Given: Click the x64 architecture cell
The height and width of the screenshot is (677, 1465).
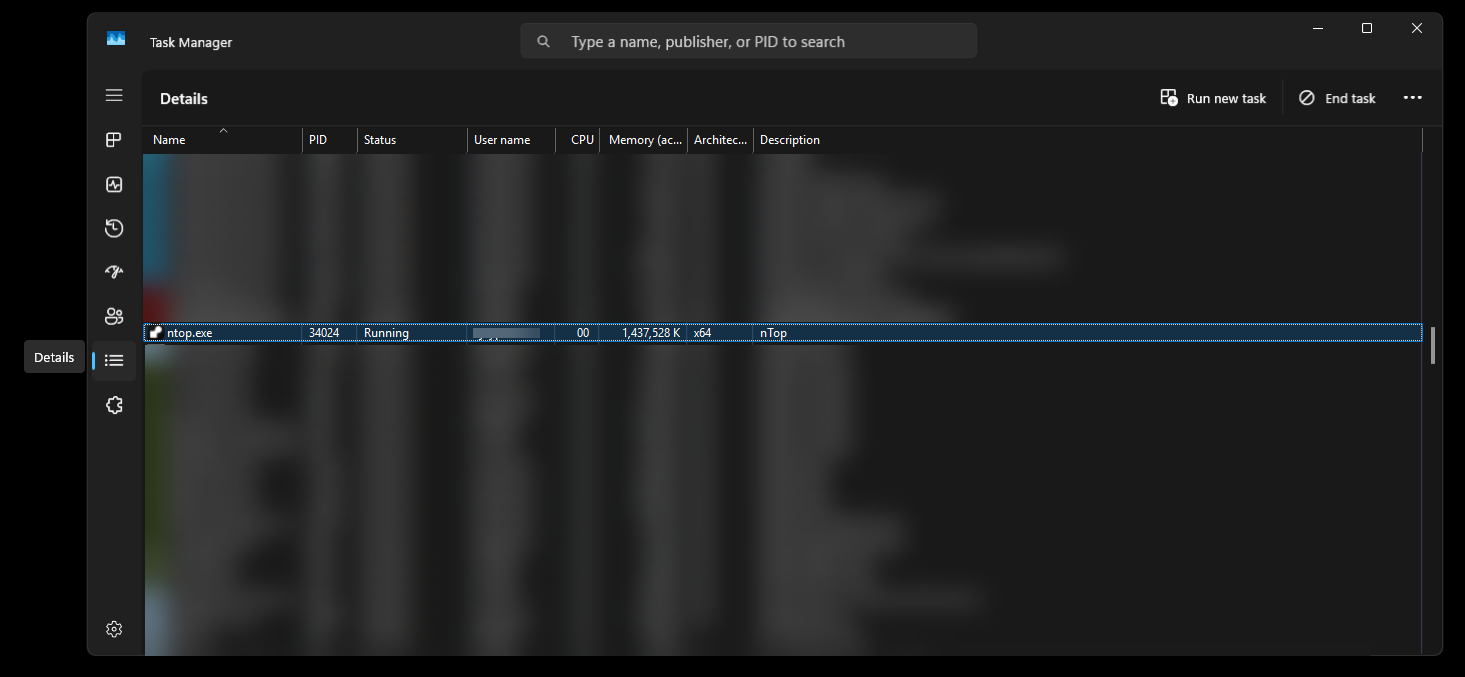Looking at the screenshot, I should (x=703, y=333).
